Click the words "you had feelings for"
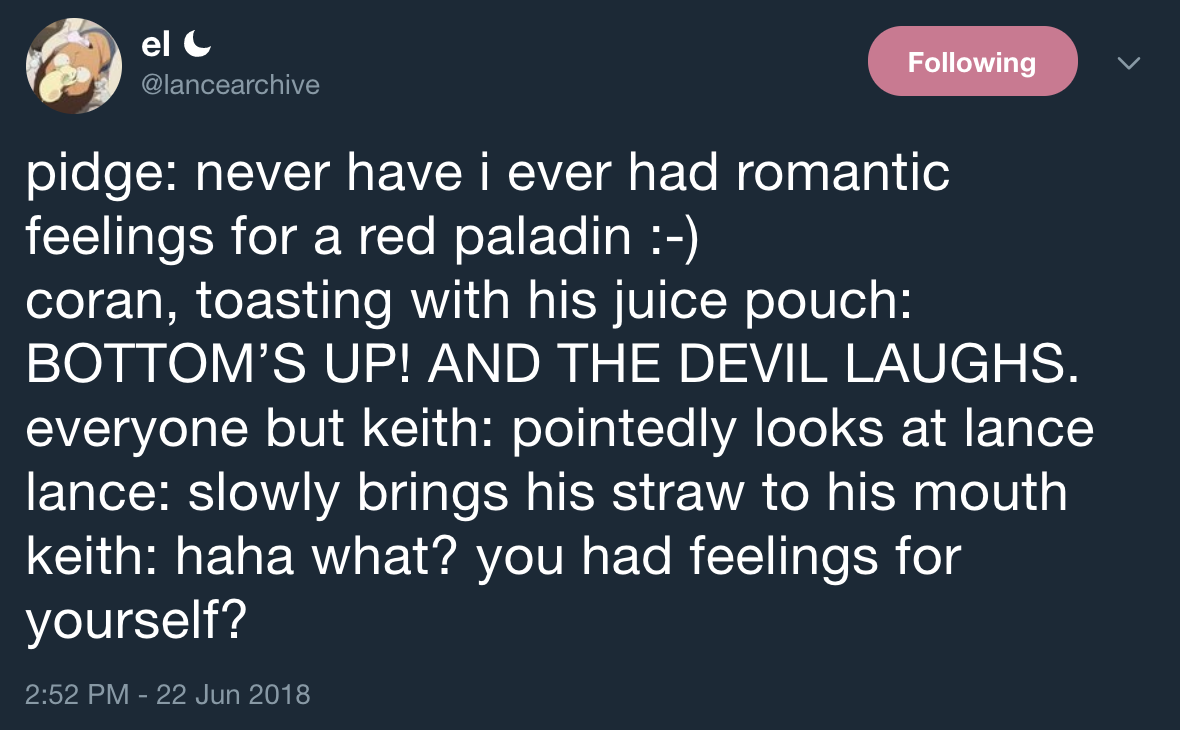 [x=718, y=558]
